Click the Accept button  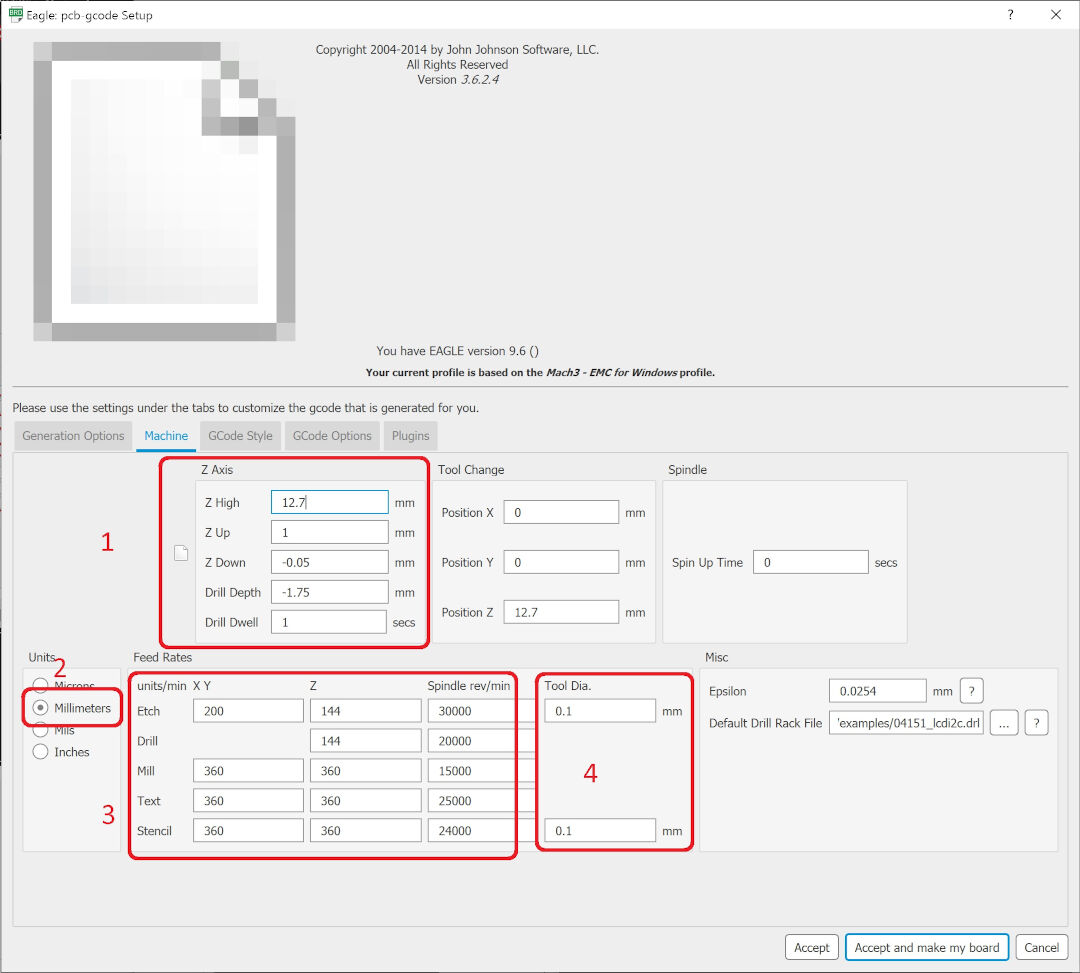click(x=811, y=947)
